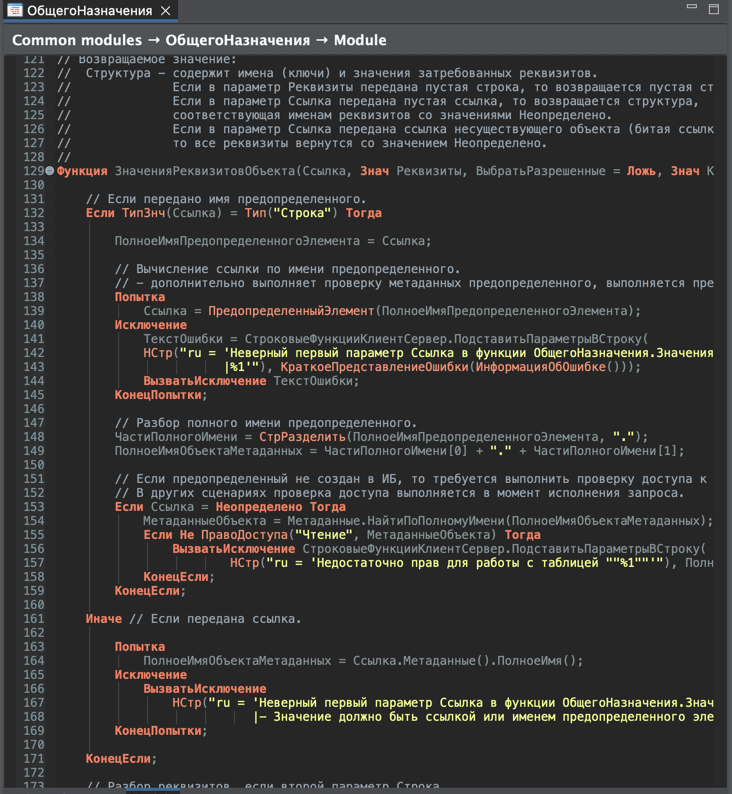Click ПолноеИмяПредопределенногоЭлемента variable on line 134
The image size is (732, 794).
pos(237,241)
